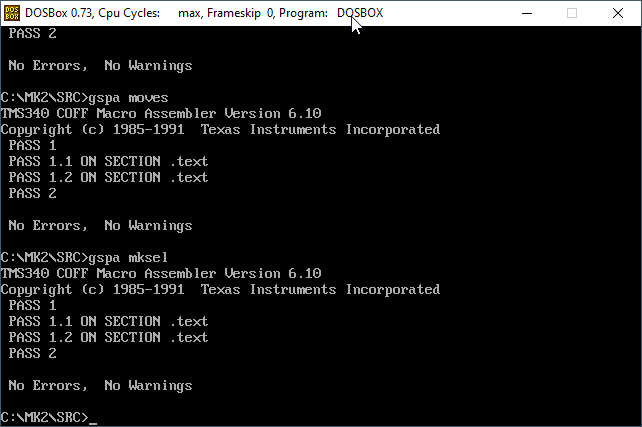The image size is (642, 427).
Task: Minimize the DOSBox window
Action: click(x=527, y=13)
